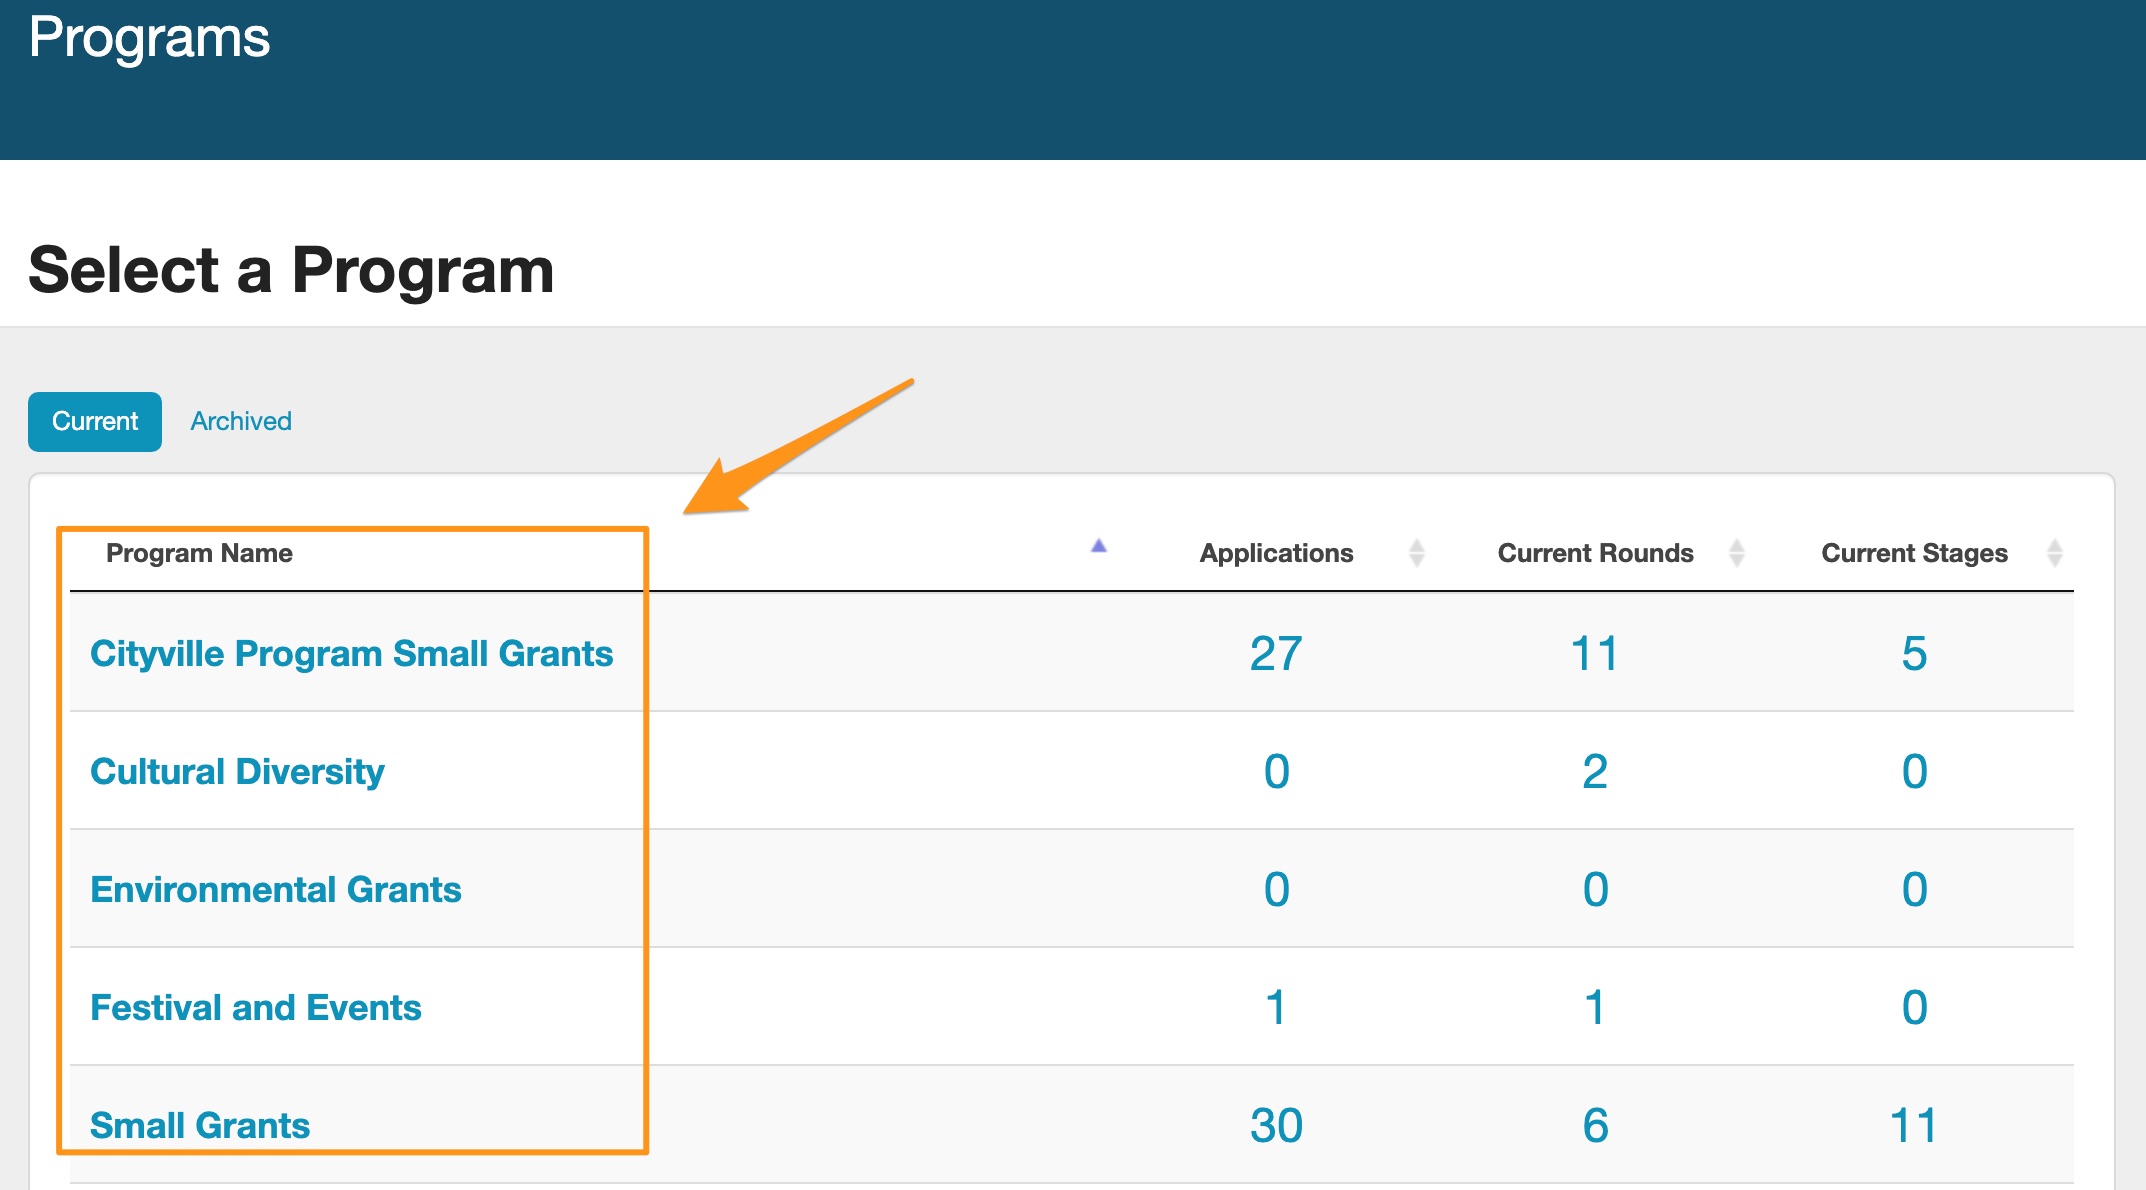Image resolution: width=2146 pixels, height=1190 pixels.
Task: Click Programs title in header bar
Action: pos(149,38)
